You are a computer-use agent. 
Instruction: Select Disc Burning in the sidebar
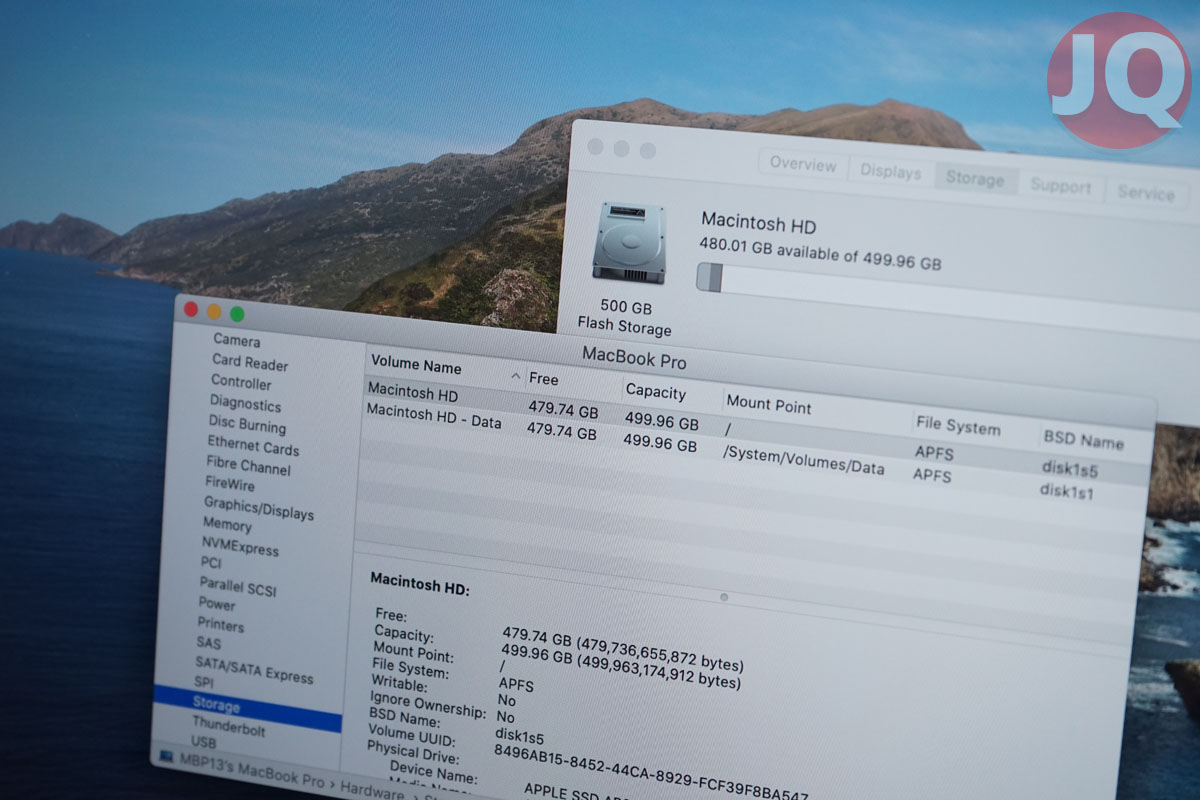pyautogui.click(x=247, y=425)
